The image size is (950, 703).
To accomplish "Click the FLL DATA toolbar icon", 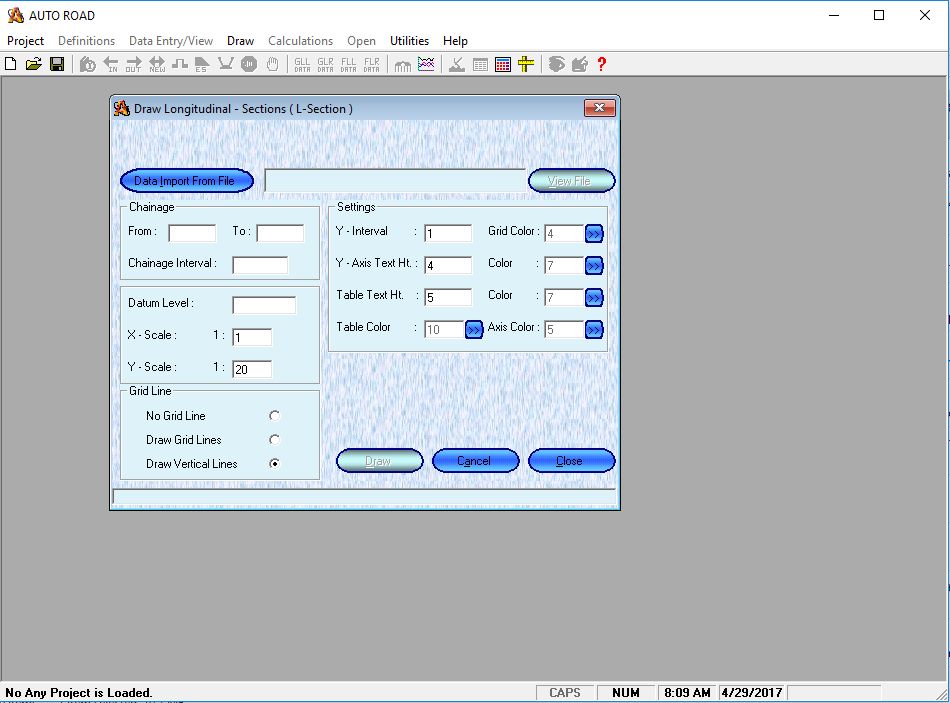I will point(348,64).
